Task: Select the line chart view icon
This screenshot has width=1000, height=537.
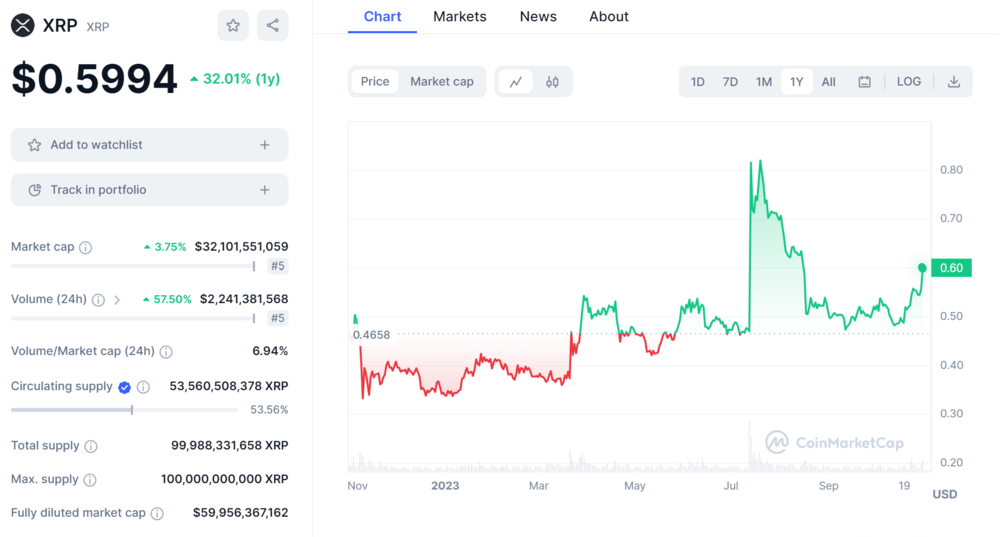Action: [516, 82]
